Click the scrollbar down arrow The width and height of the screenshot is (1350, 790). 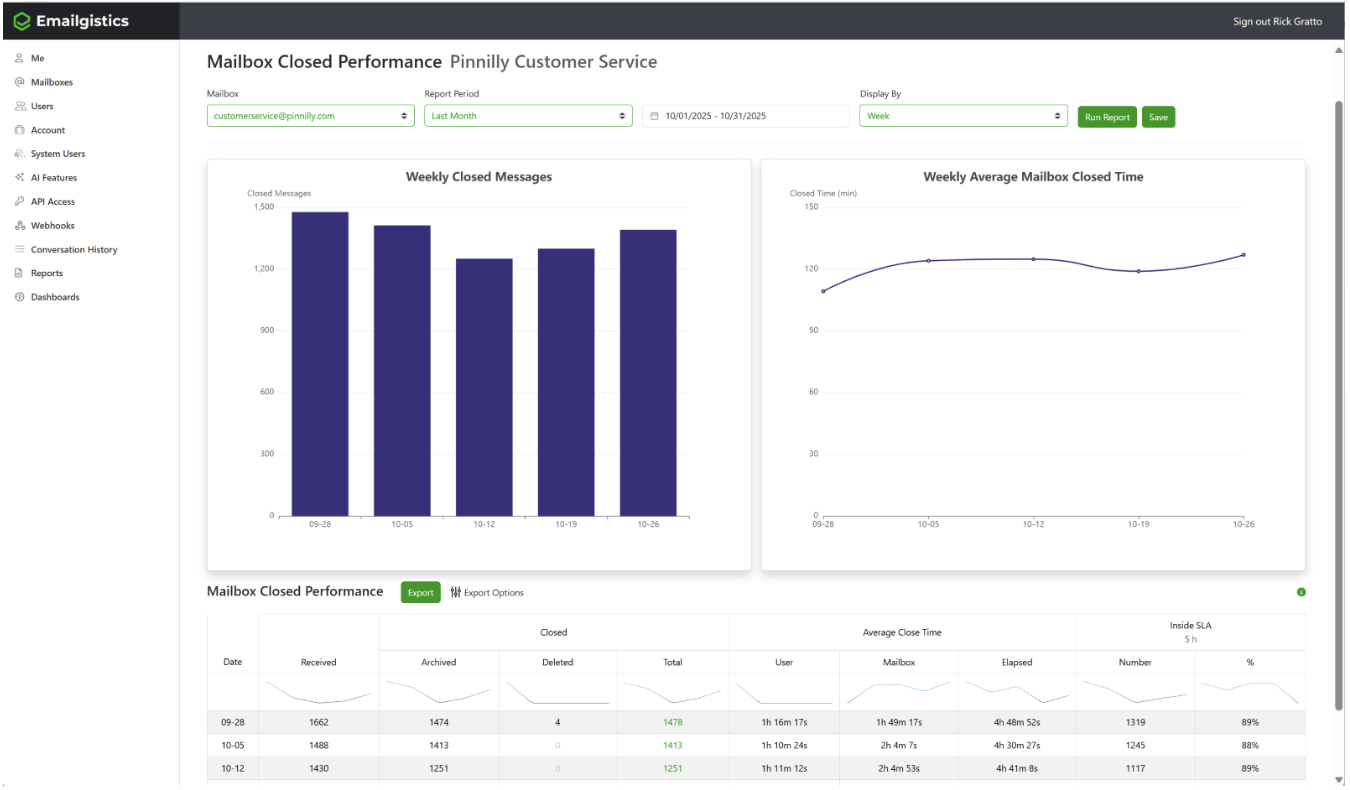pos(1339,780)
